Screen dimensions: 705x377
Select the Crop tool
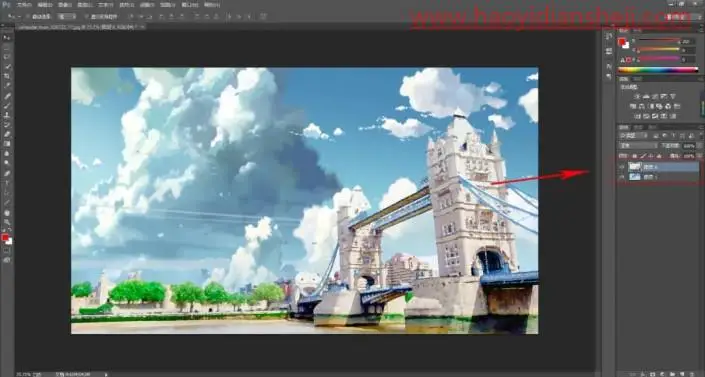pos(7,76)
